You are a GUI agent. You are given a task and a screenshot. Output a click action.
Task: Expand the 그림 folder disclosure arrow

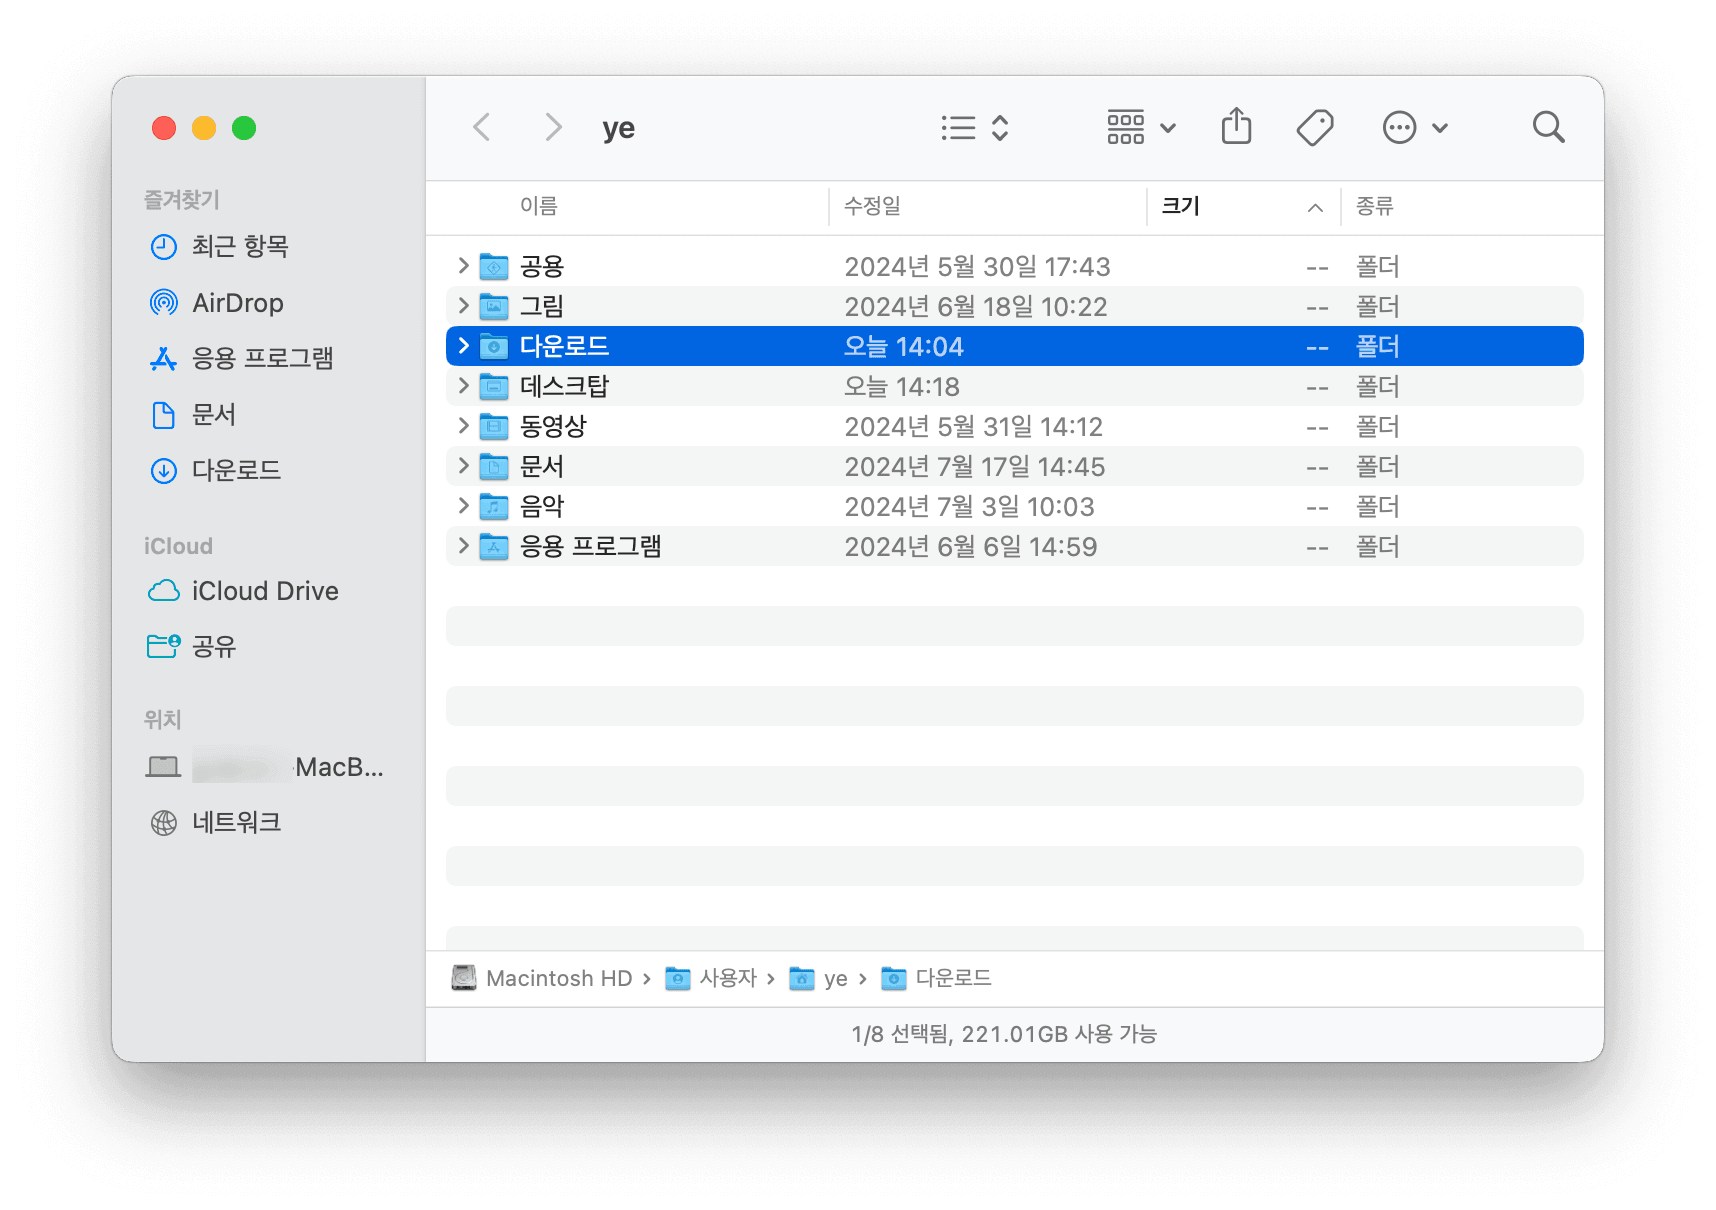tap(463, 306)
